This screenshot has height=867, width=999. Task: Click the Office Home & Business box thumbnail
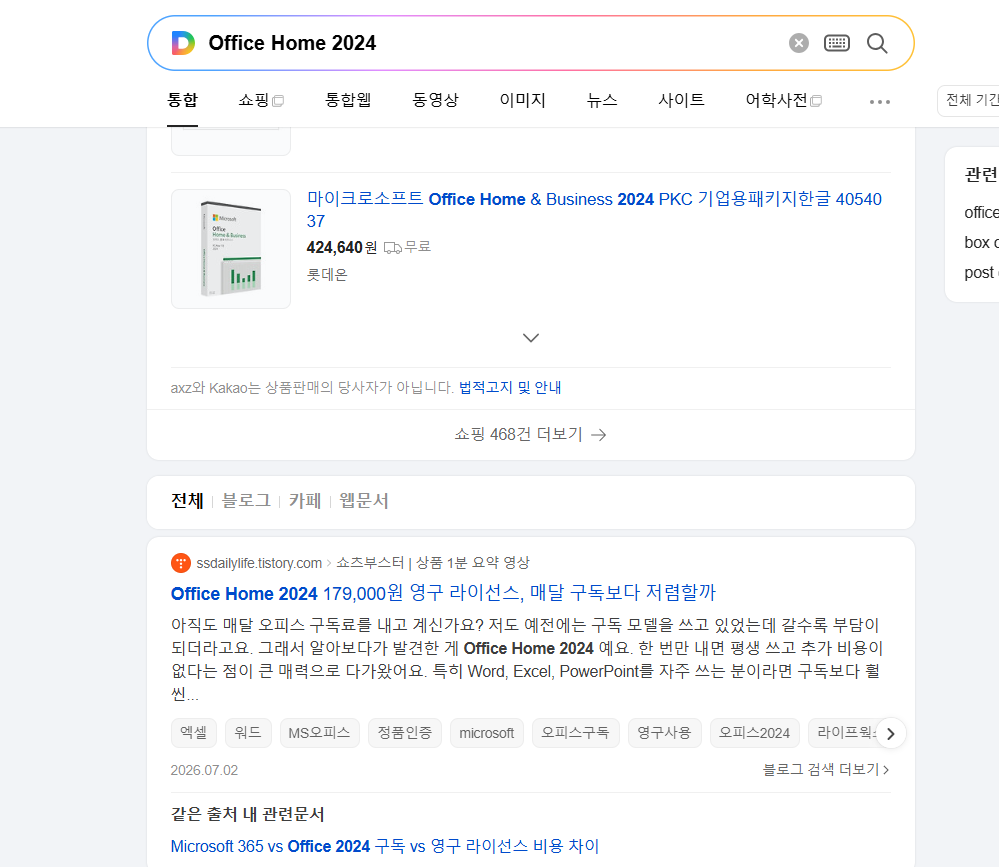231,248
